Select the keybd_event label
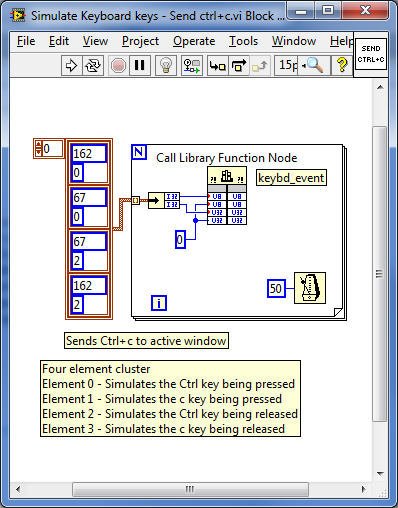Viewport: 398px width, 508px height. (291, 178)
